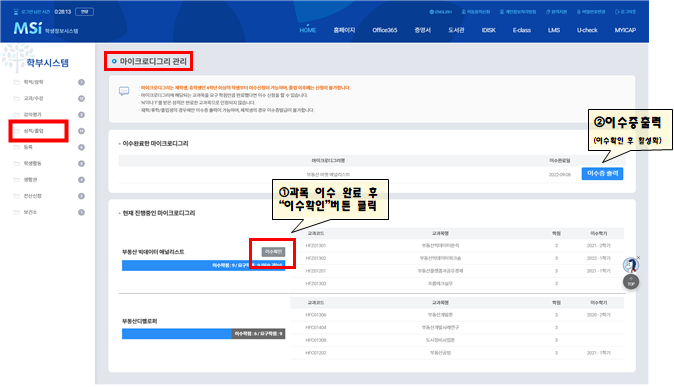Screen dimensions: 674x387
Task: Select course code HF201303
Action: (x=316, y=284)
